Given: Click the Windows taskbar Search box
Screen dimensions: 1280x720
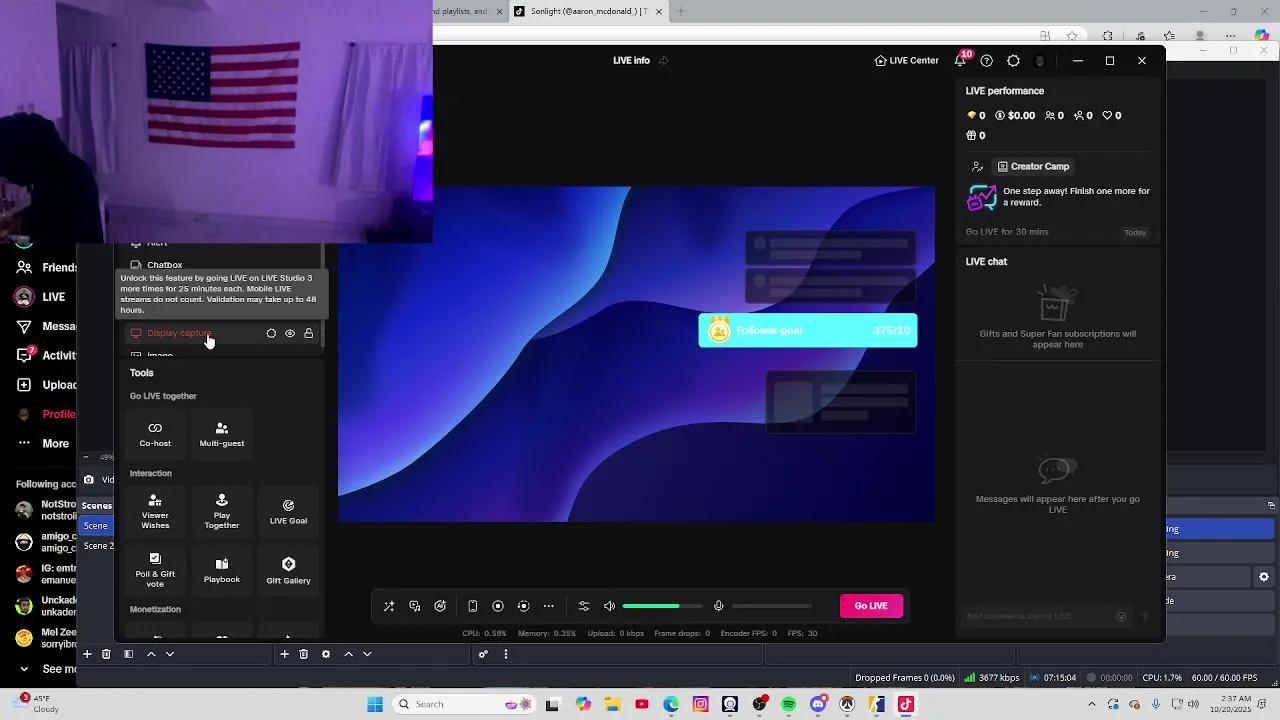Looking at the screenshot, I should click(x=463, y=704).
